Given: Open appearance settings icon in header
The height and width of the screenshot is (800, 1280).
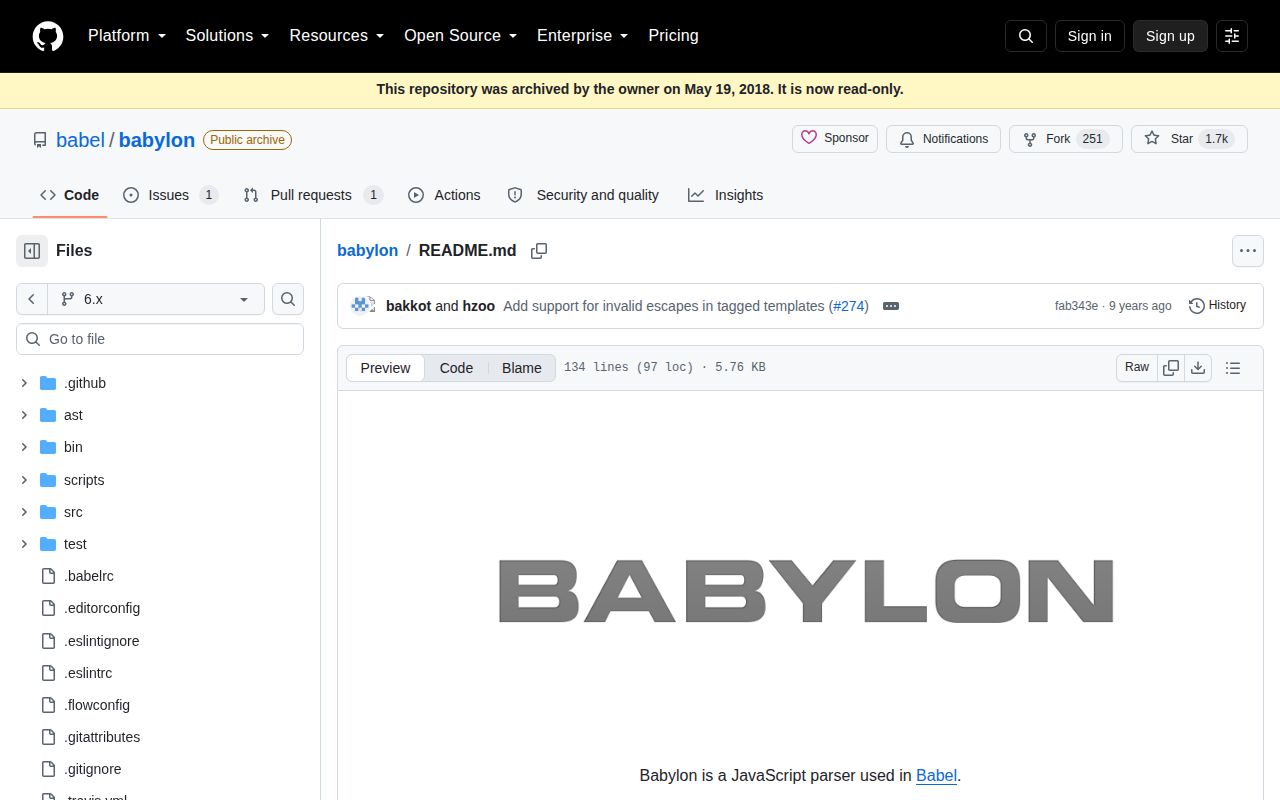Looking at the screenshot, I should [x=1232, y=36].
